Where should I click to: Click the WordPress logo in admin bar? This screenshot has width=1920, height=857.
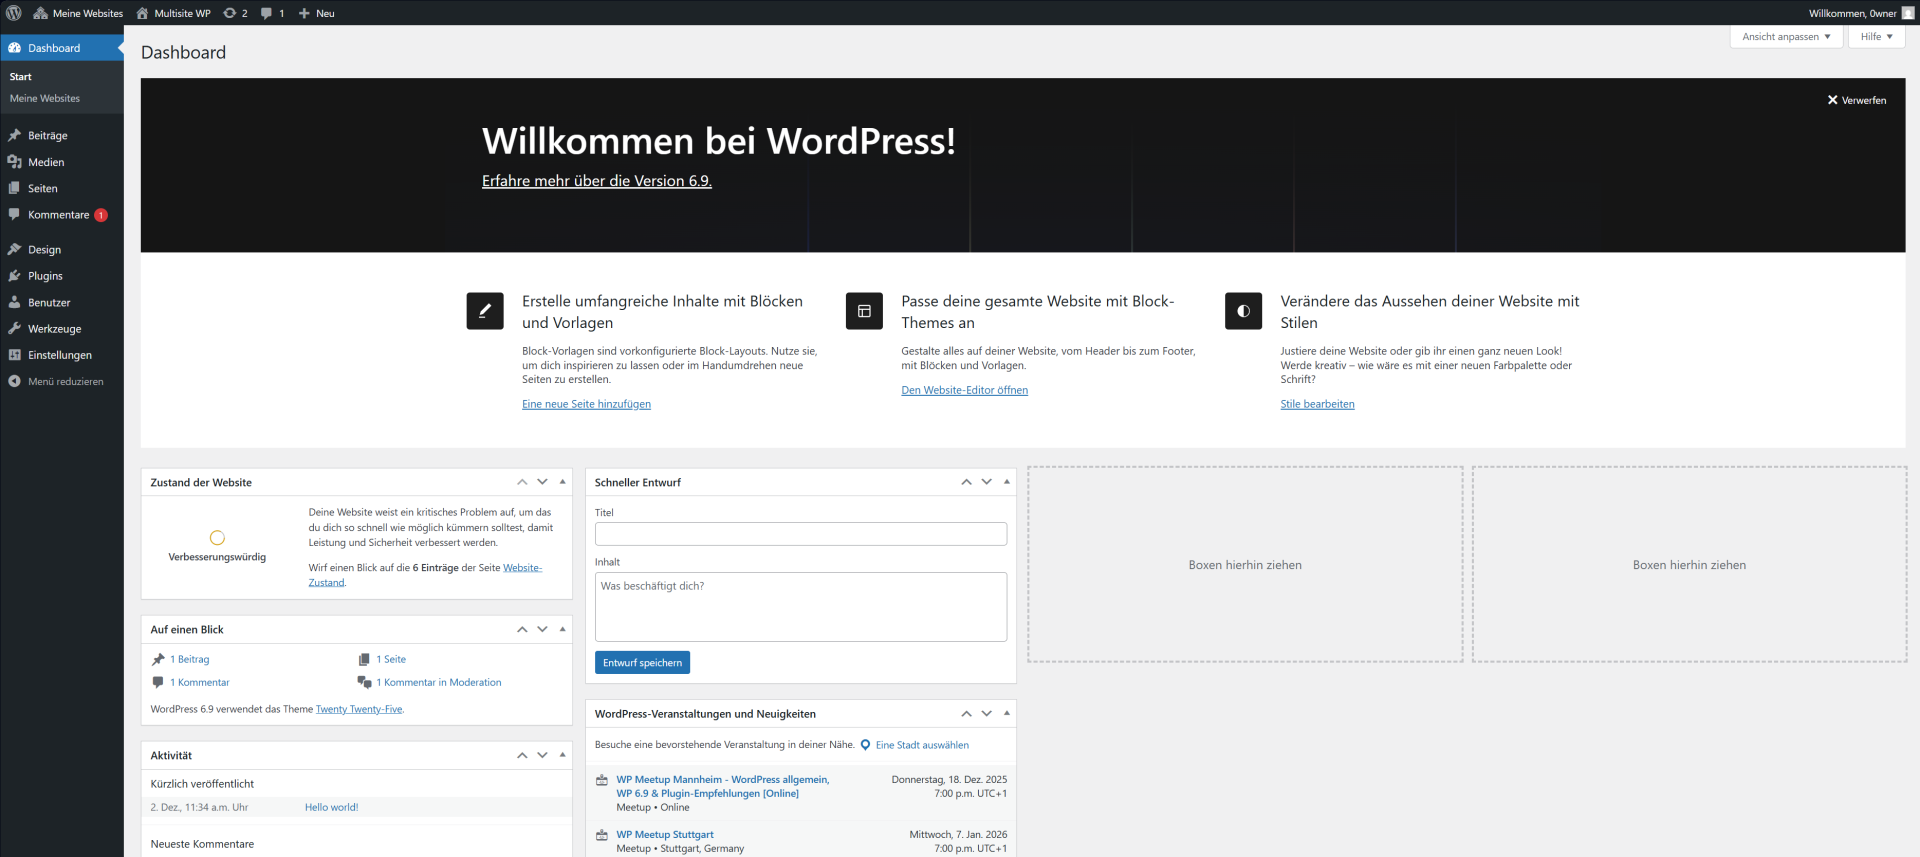point(14,13)
